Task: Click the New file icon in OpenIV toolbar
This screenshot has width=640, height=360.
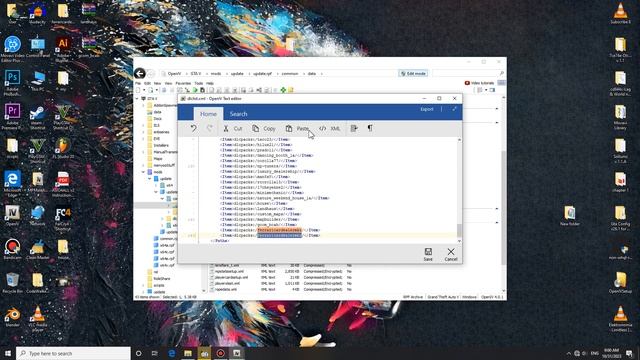Action: [x=138, y=90]
